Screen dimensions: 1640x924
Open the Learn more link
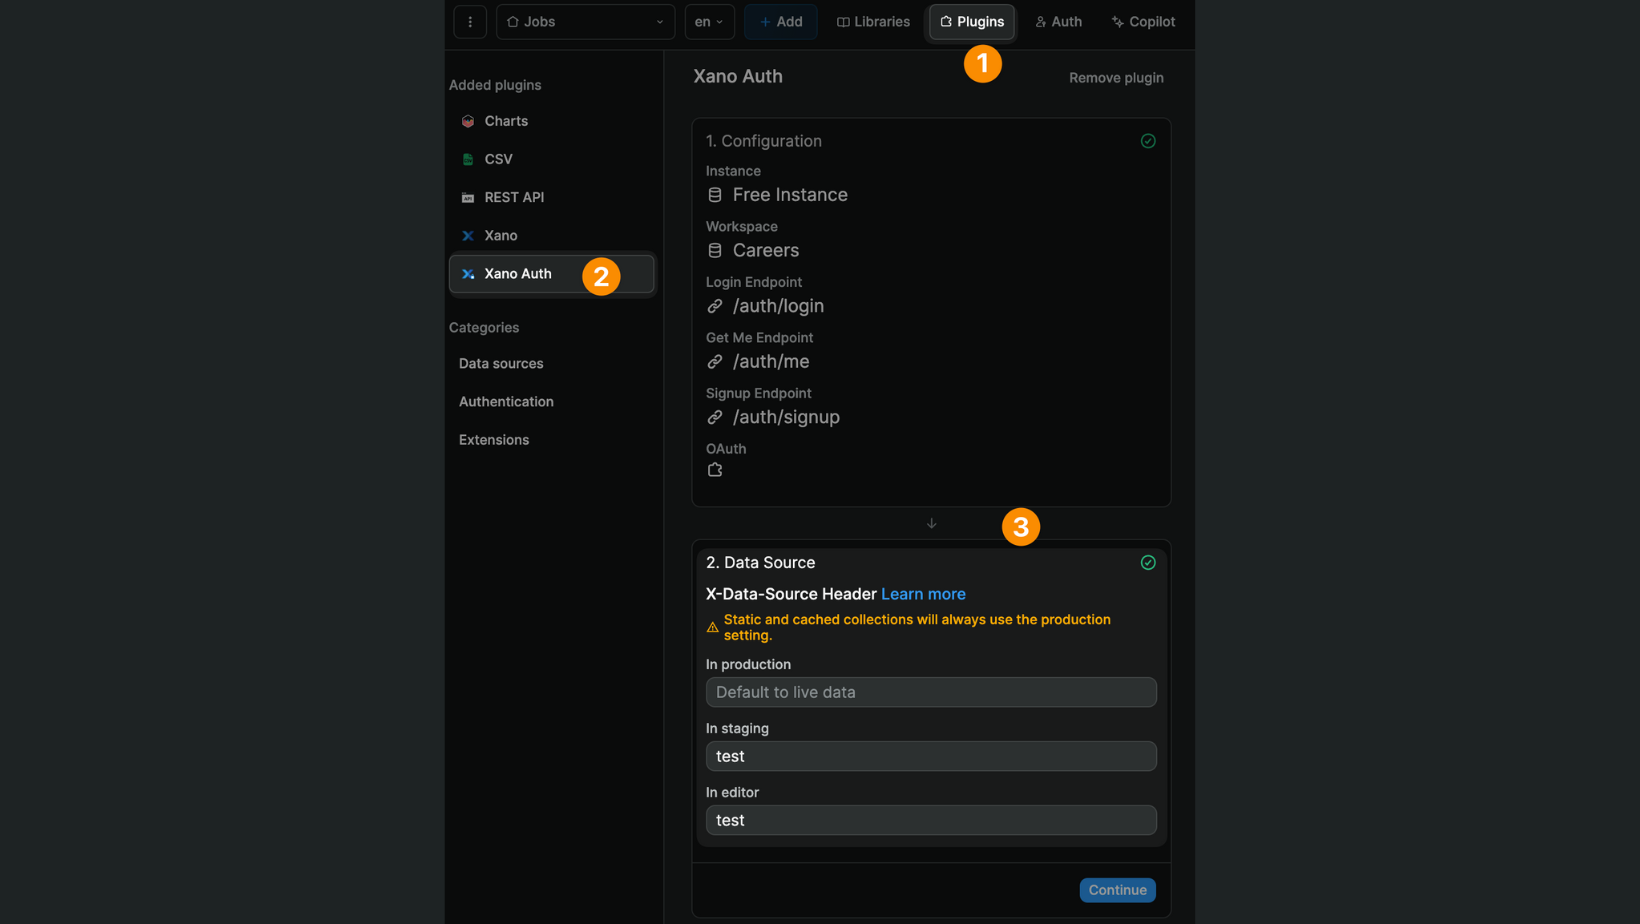(x=922, y=593)
